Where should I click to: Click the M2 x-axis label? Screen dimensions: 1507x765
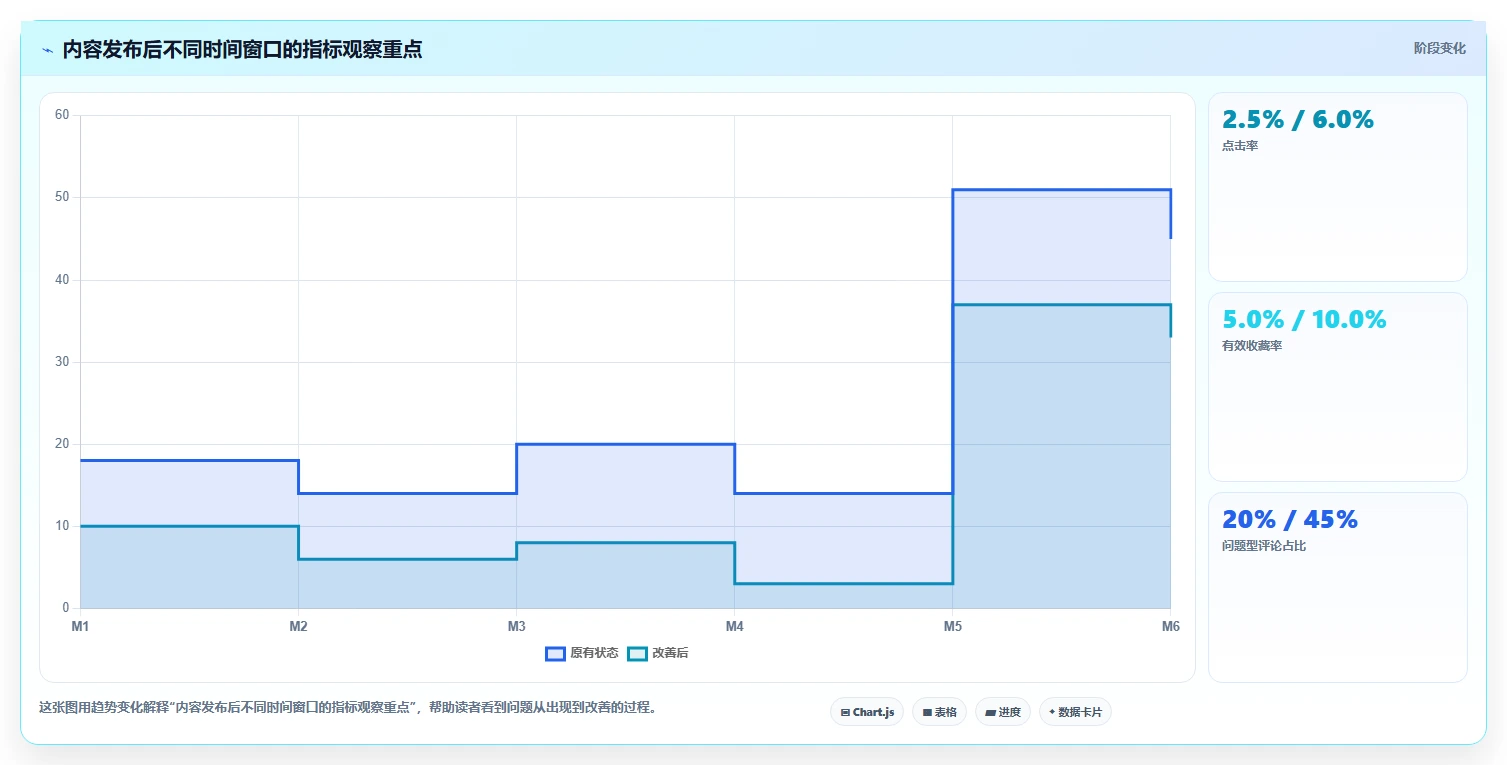tap(298, 627)
